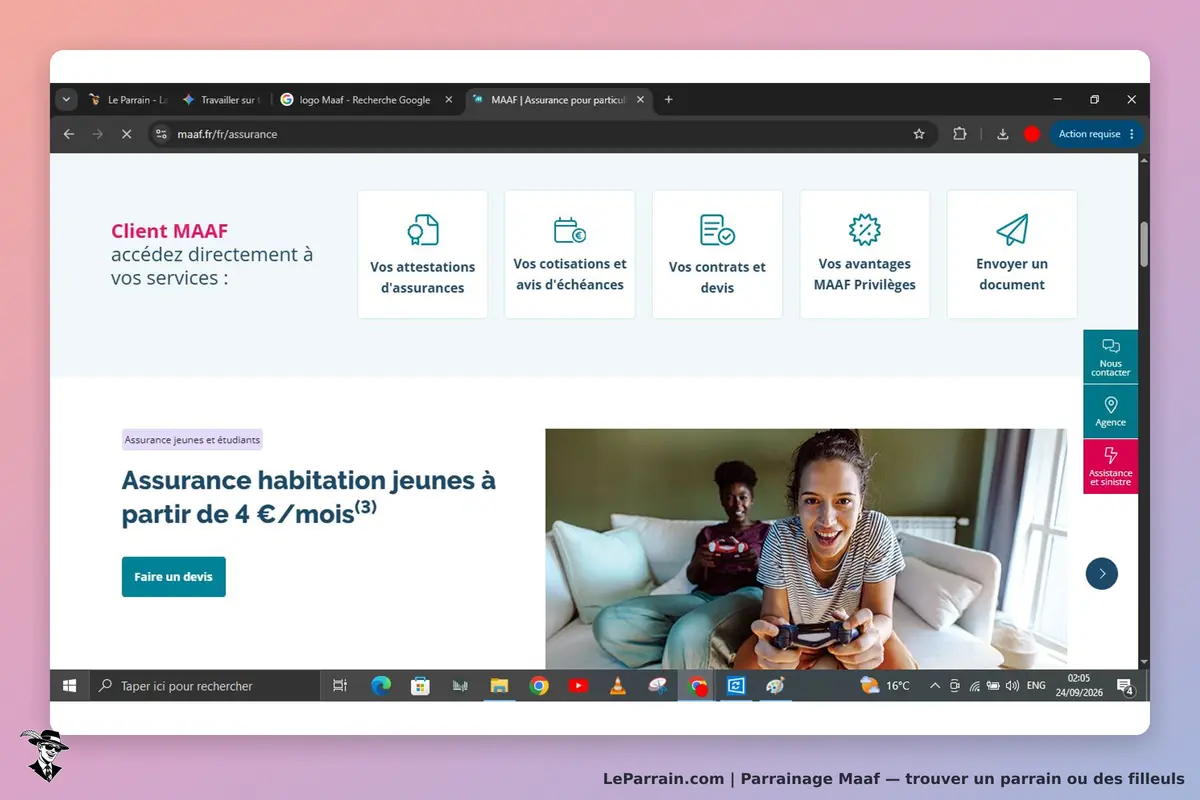
Task: Open Task View on the taskbar
Action: [x=340, y=686]
